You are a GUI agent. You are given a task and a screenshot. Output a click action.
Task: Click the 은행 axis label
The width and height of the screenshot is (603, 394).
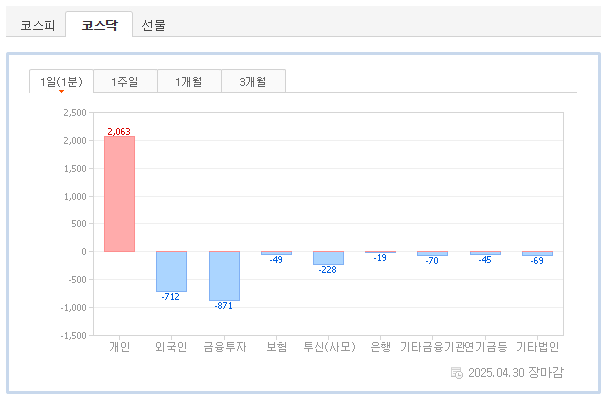click(380, 347)
